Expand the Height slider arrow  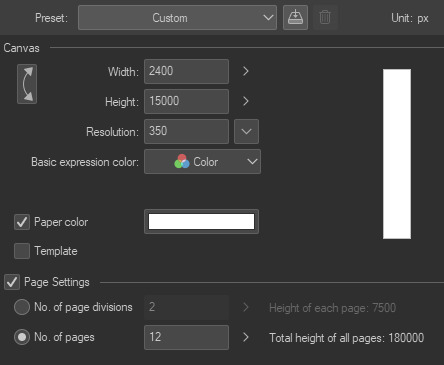[246, 101]
